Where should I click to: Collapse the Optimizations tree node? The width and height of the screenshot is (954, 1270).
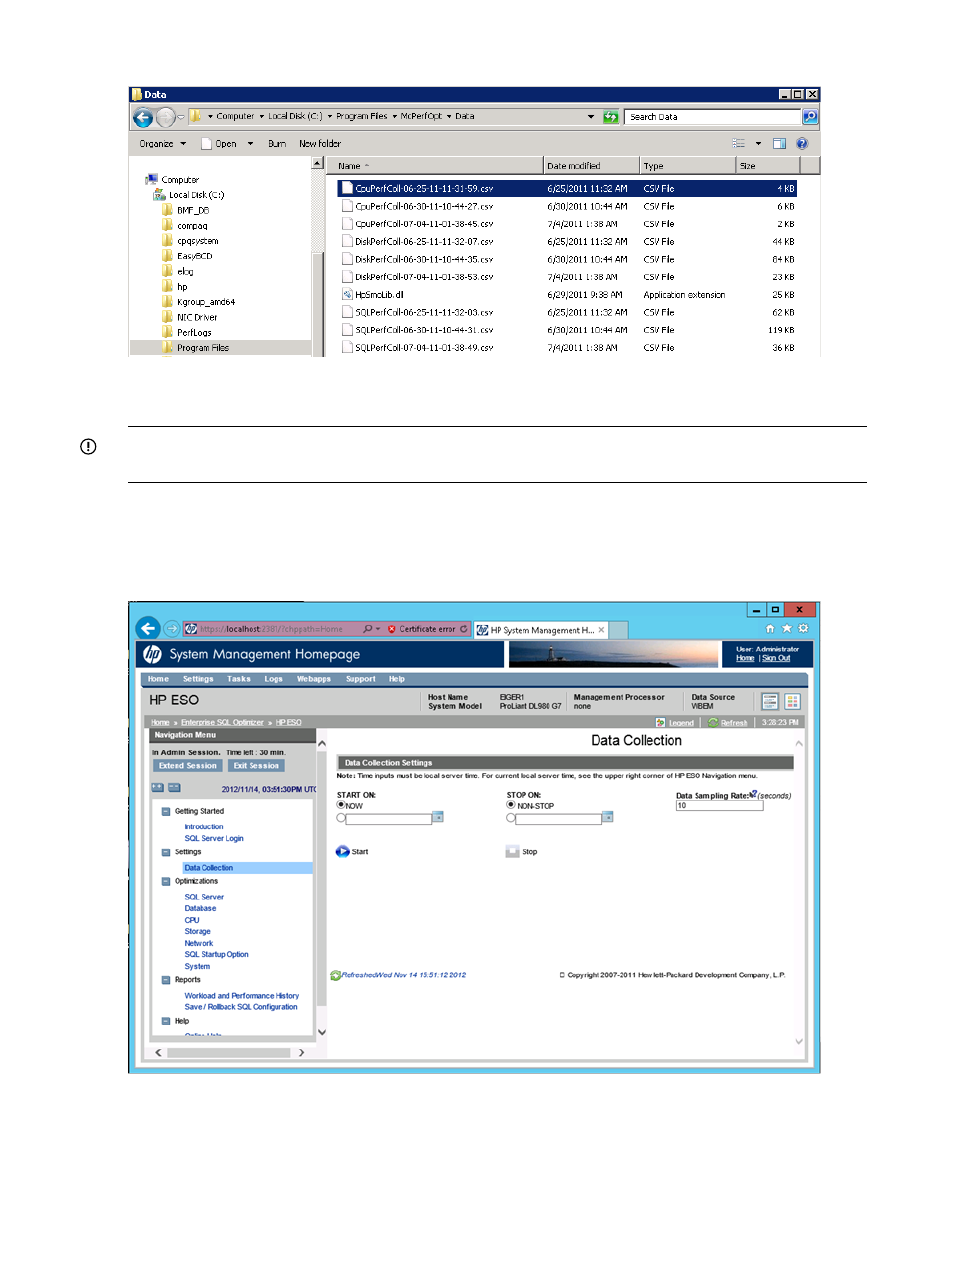pos(166,881)
